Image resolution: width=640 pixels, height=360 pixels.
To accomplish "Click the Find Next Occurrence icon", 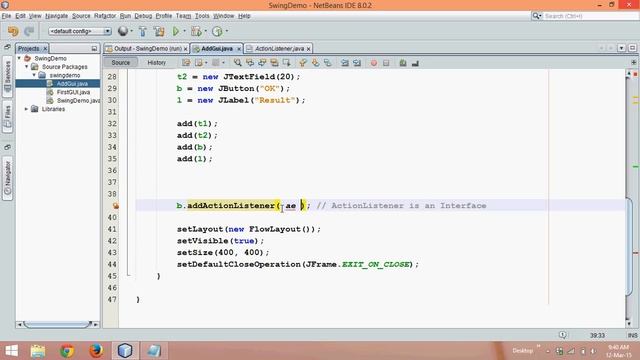I will pyautogui.click(x=262, y=63).
